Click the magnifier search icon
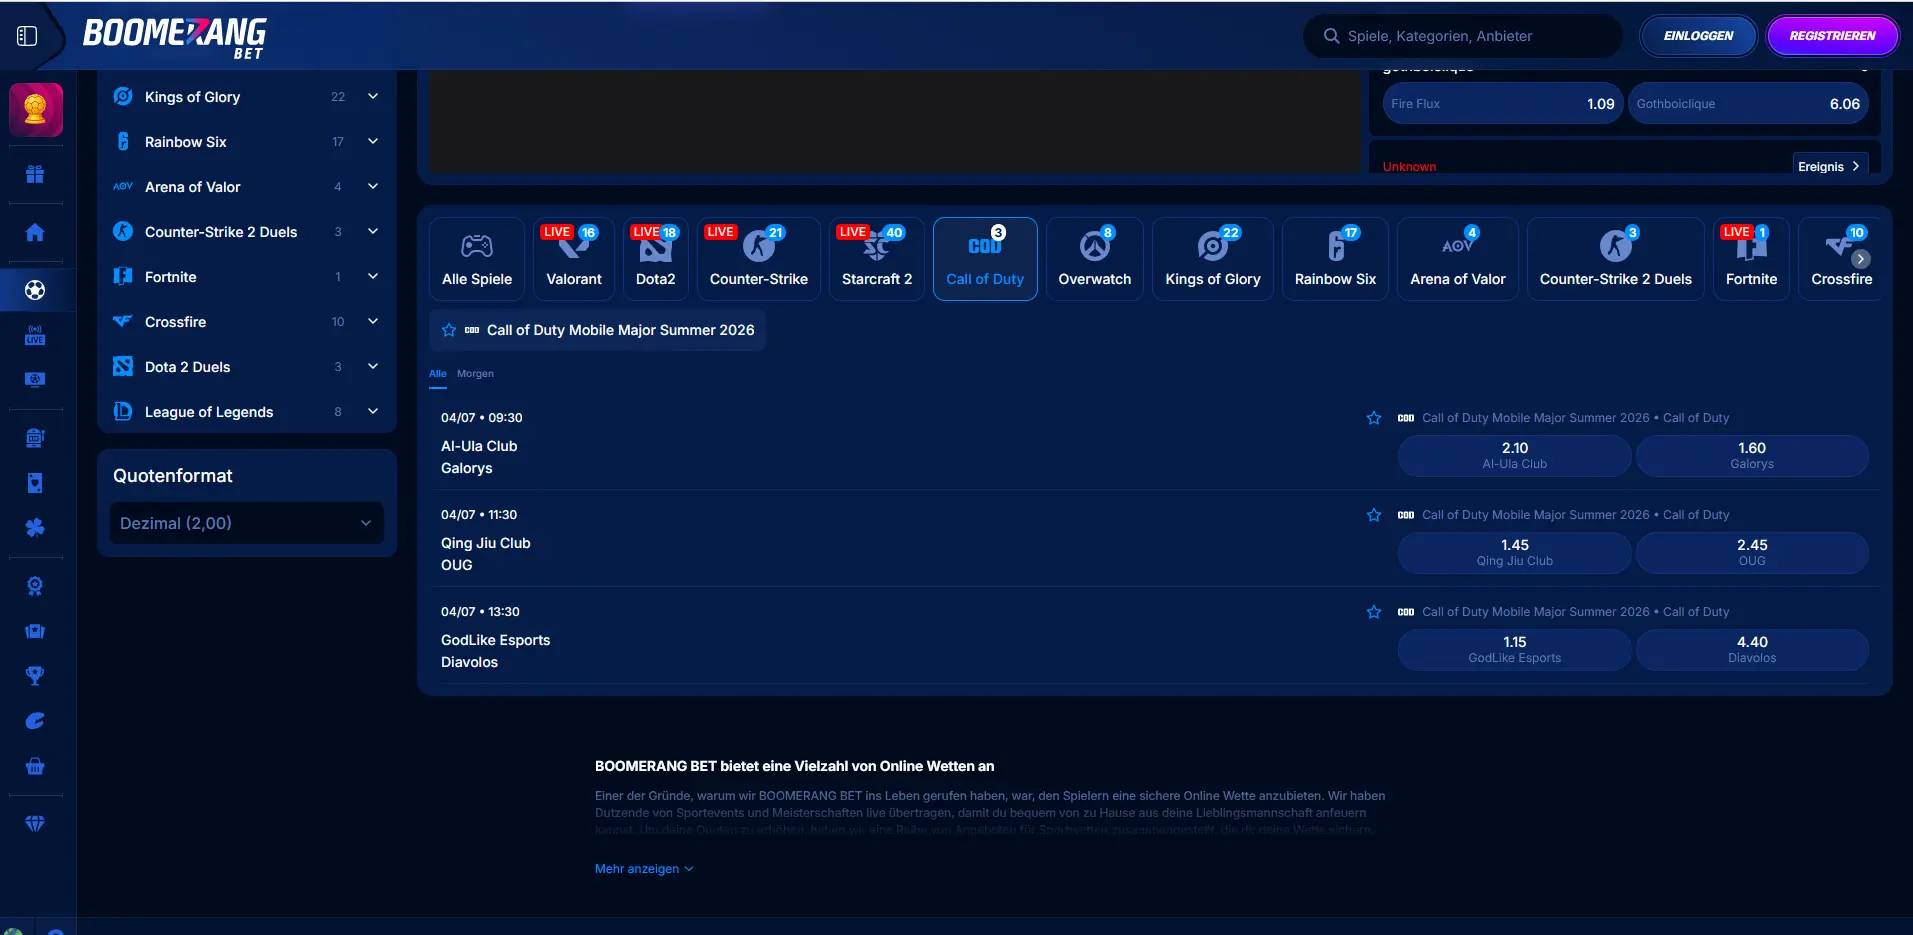Image resolution: width=1913 pixels, height=935 pixels. (1331, 36)
